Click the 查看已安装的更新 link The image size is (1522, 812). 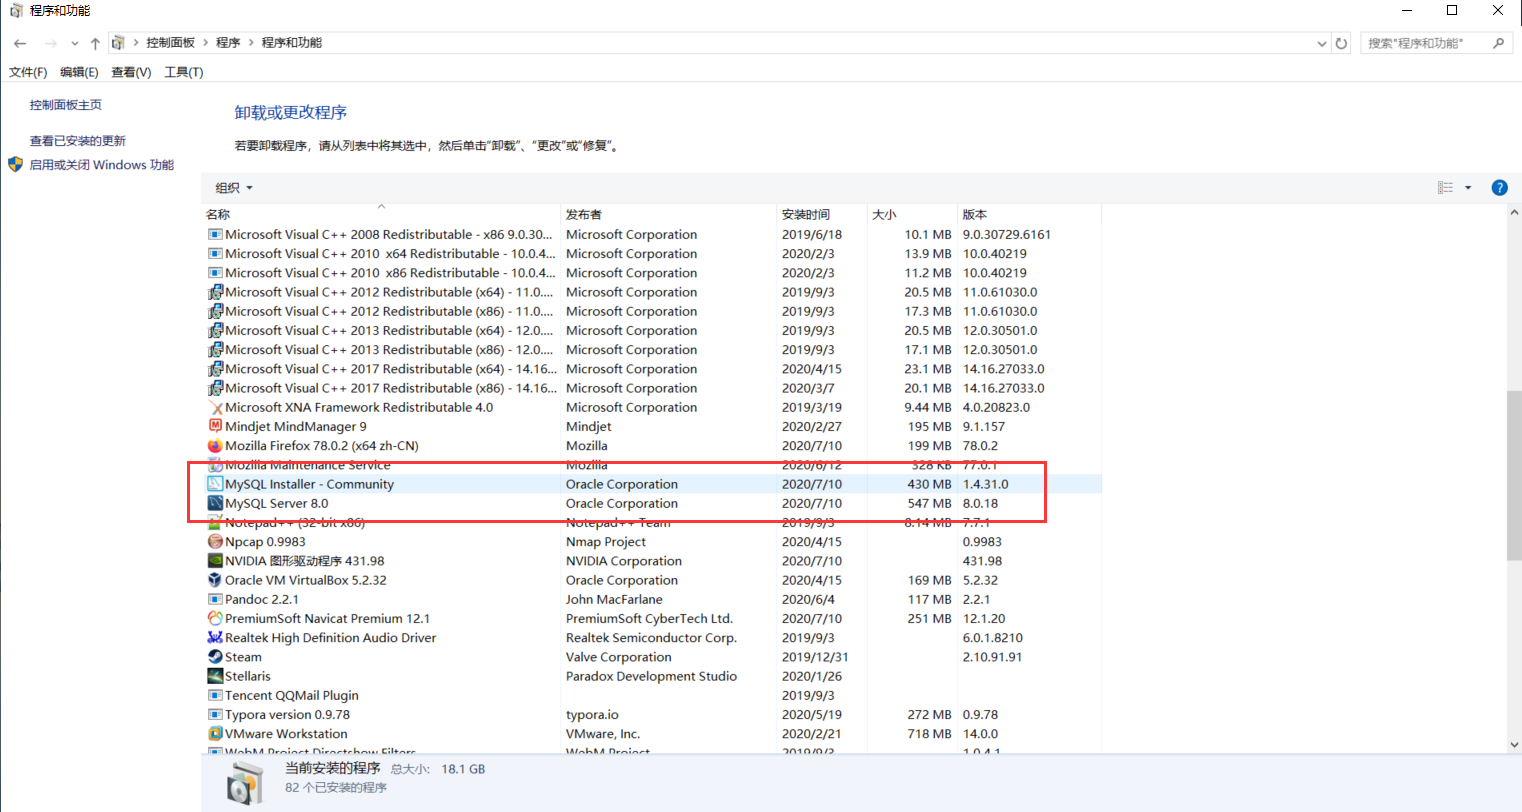[x=78, y=141]
